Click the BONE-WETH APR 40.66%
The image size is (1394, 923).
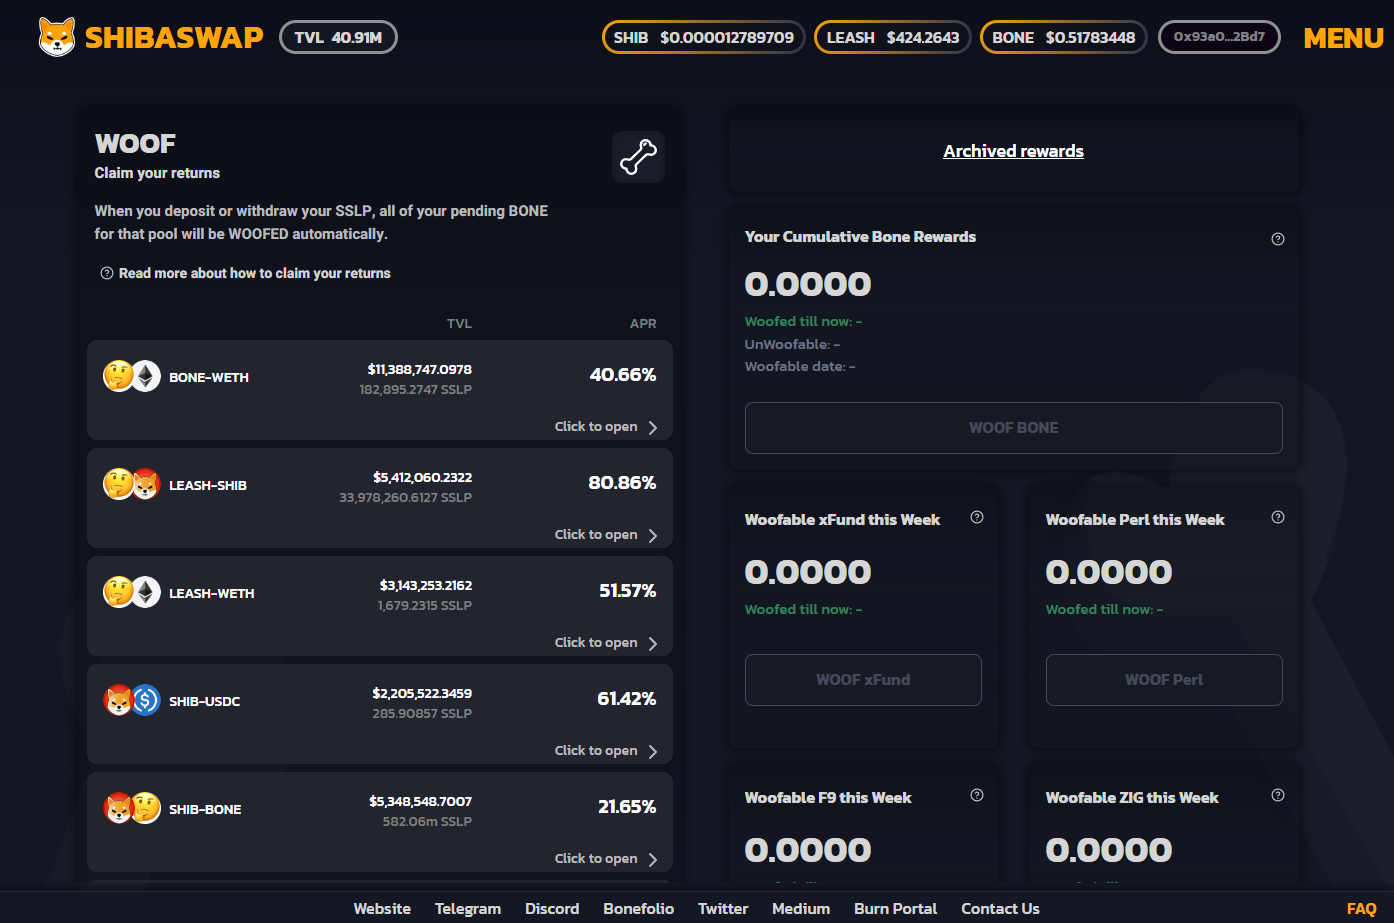(x=623, y=375)
